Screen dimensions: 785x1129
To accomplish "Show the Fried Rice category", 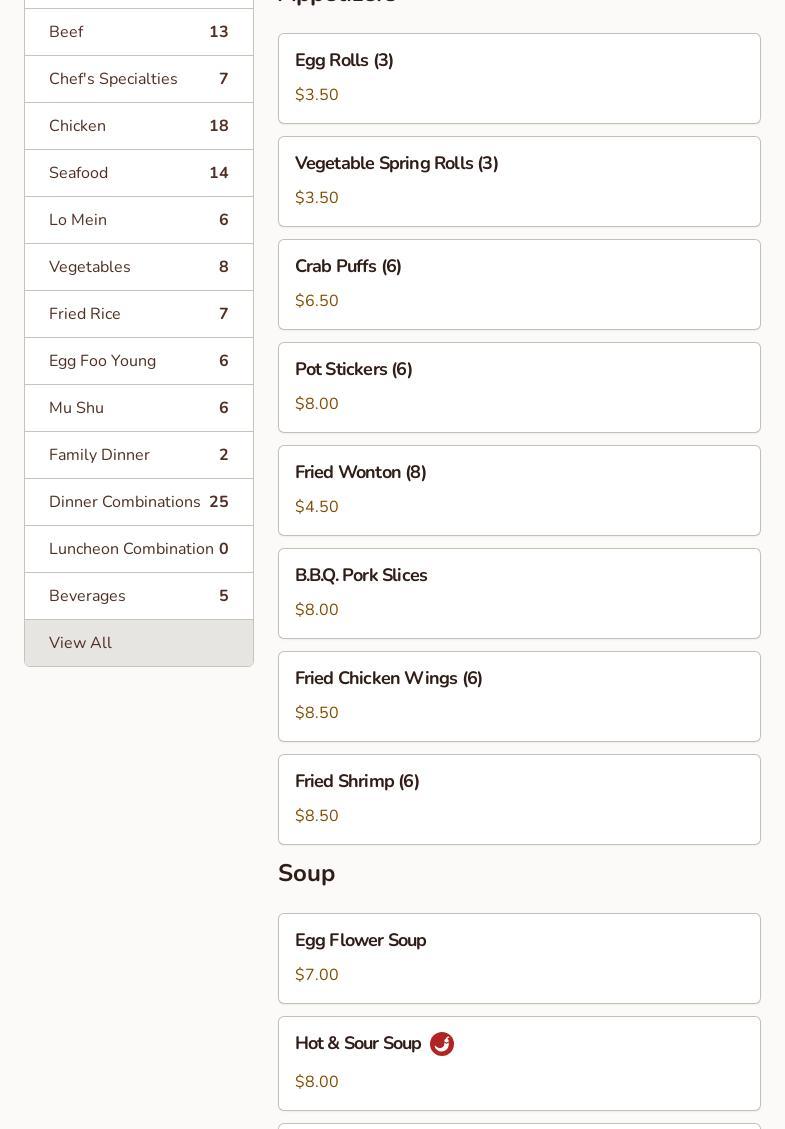I will coord(138,314).
